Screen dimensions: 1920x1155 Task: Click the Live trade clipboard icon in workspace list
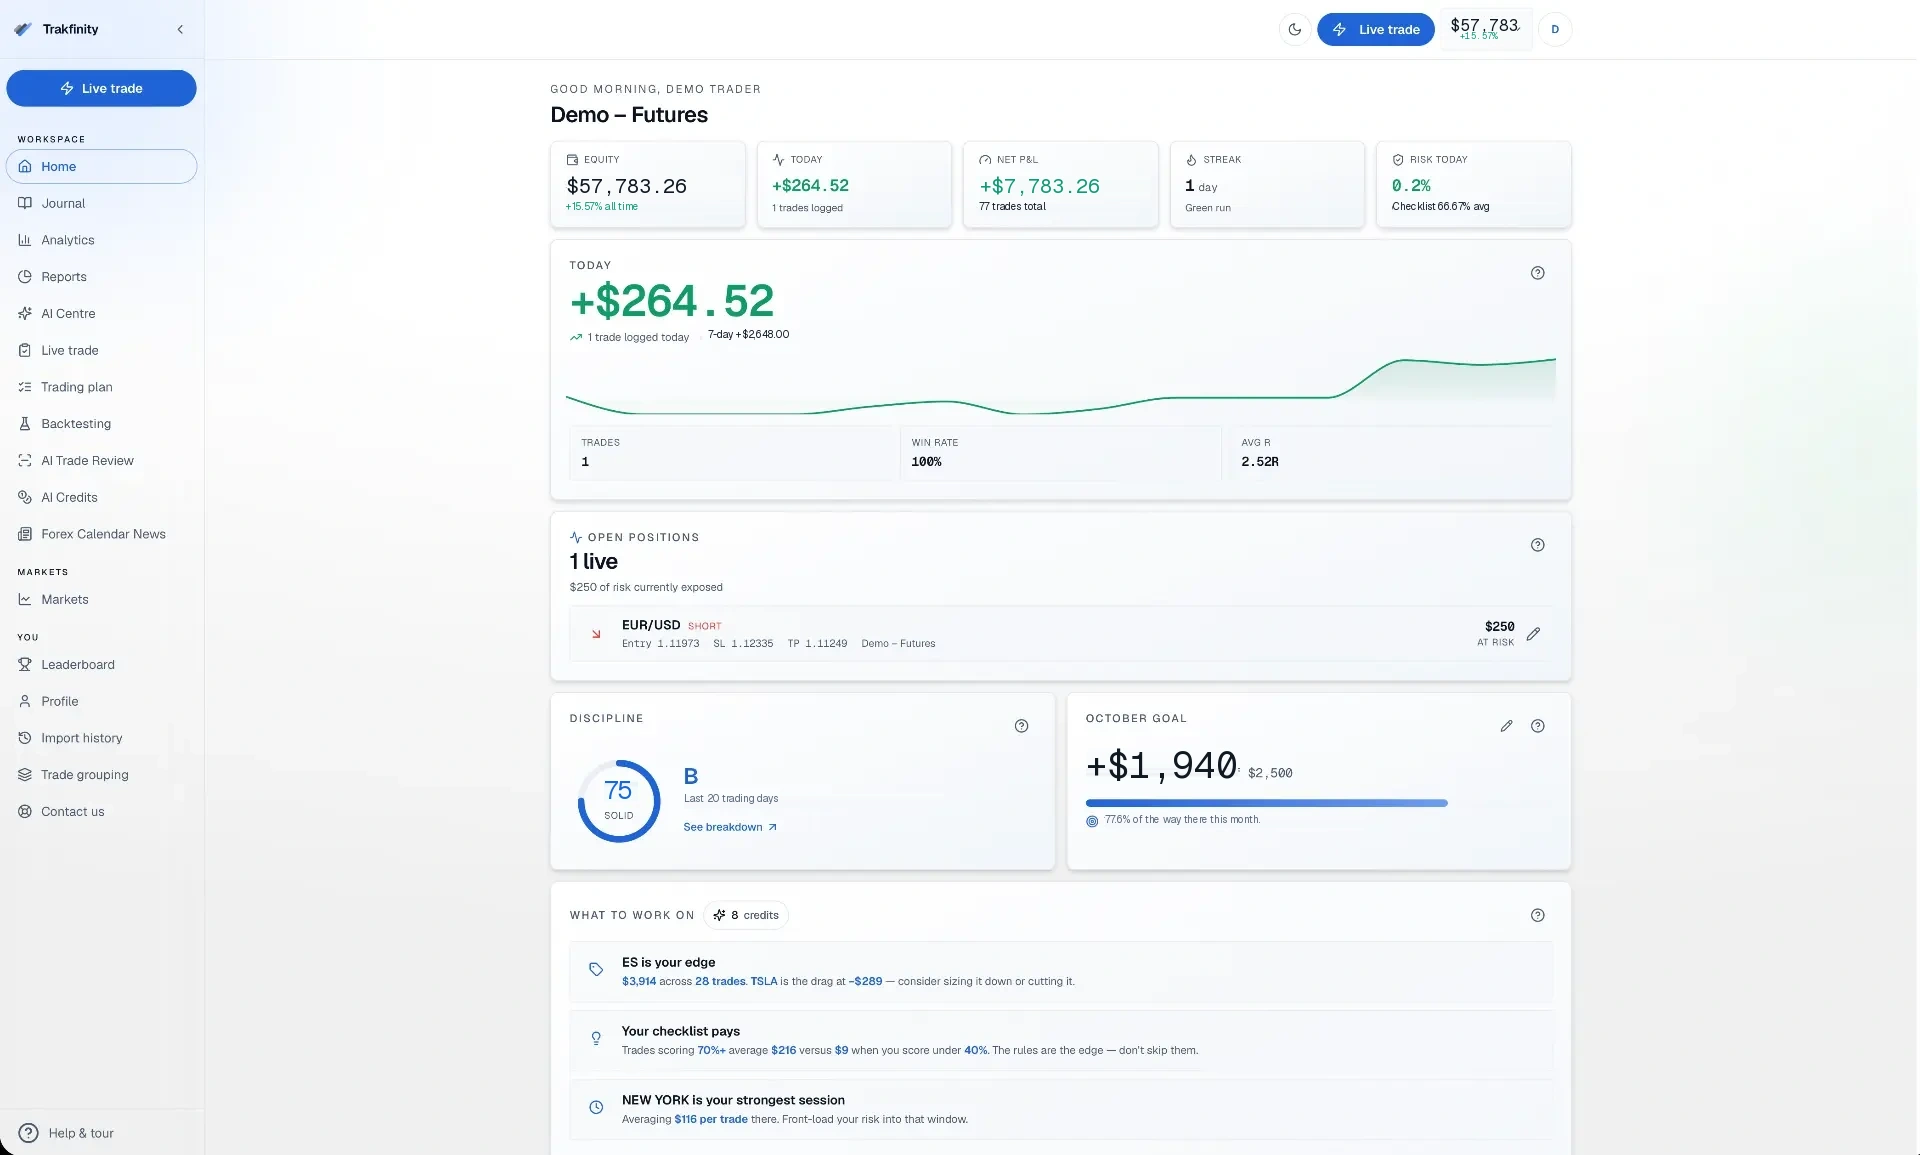(x=25, y=350)
